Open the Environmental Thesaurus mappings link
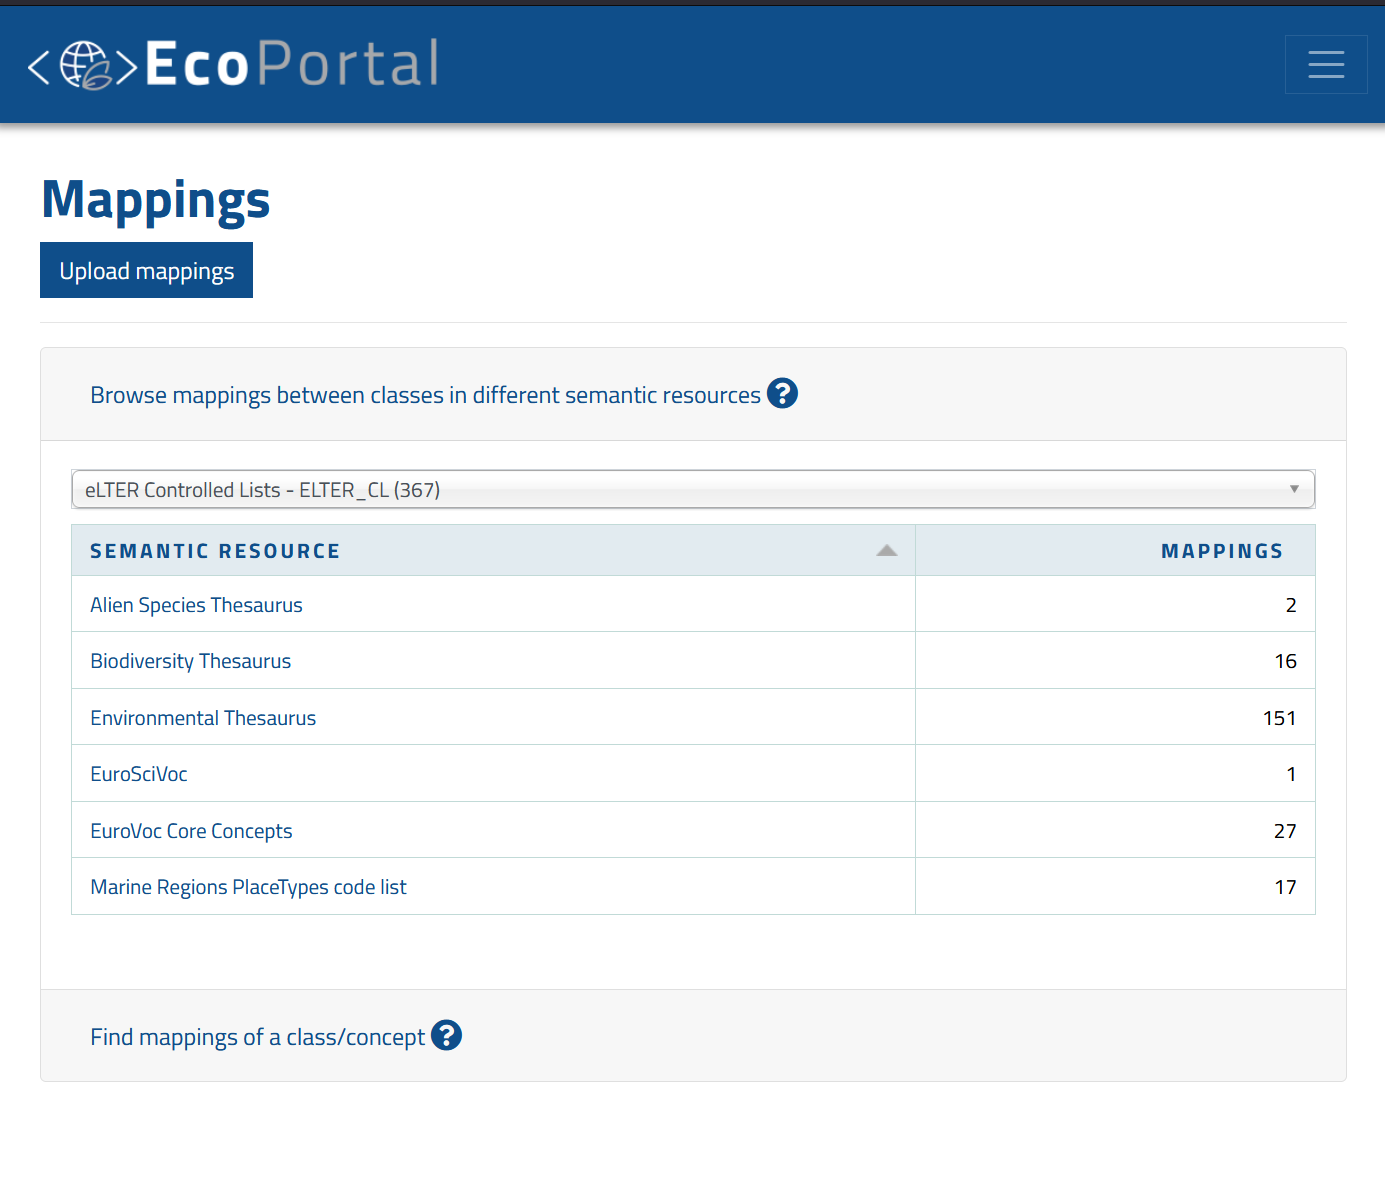1385x1186 pixels. tap(203, 717)
